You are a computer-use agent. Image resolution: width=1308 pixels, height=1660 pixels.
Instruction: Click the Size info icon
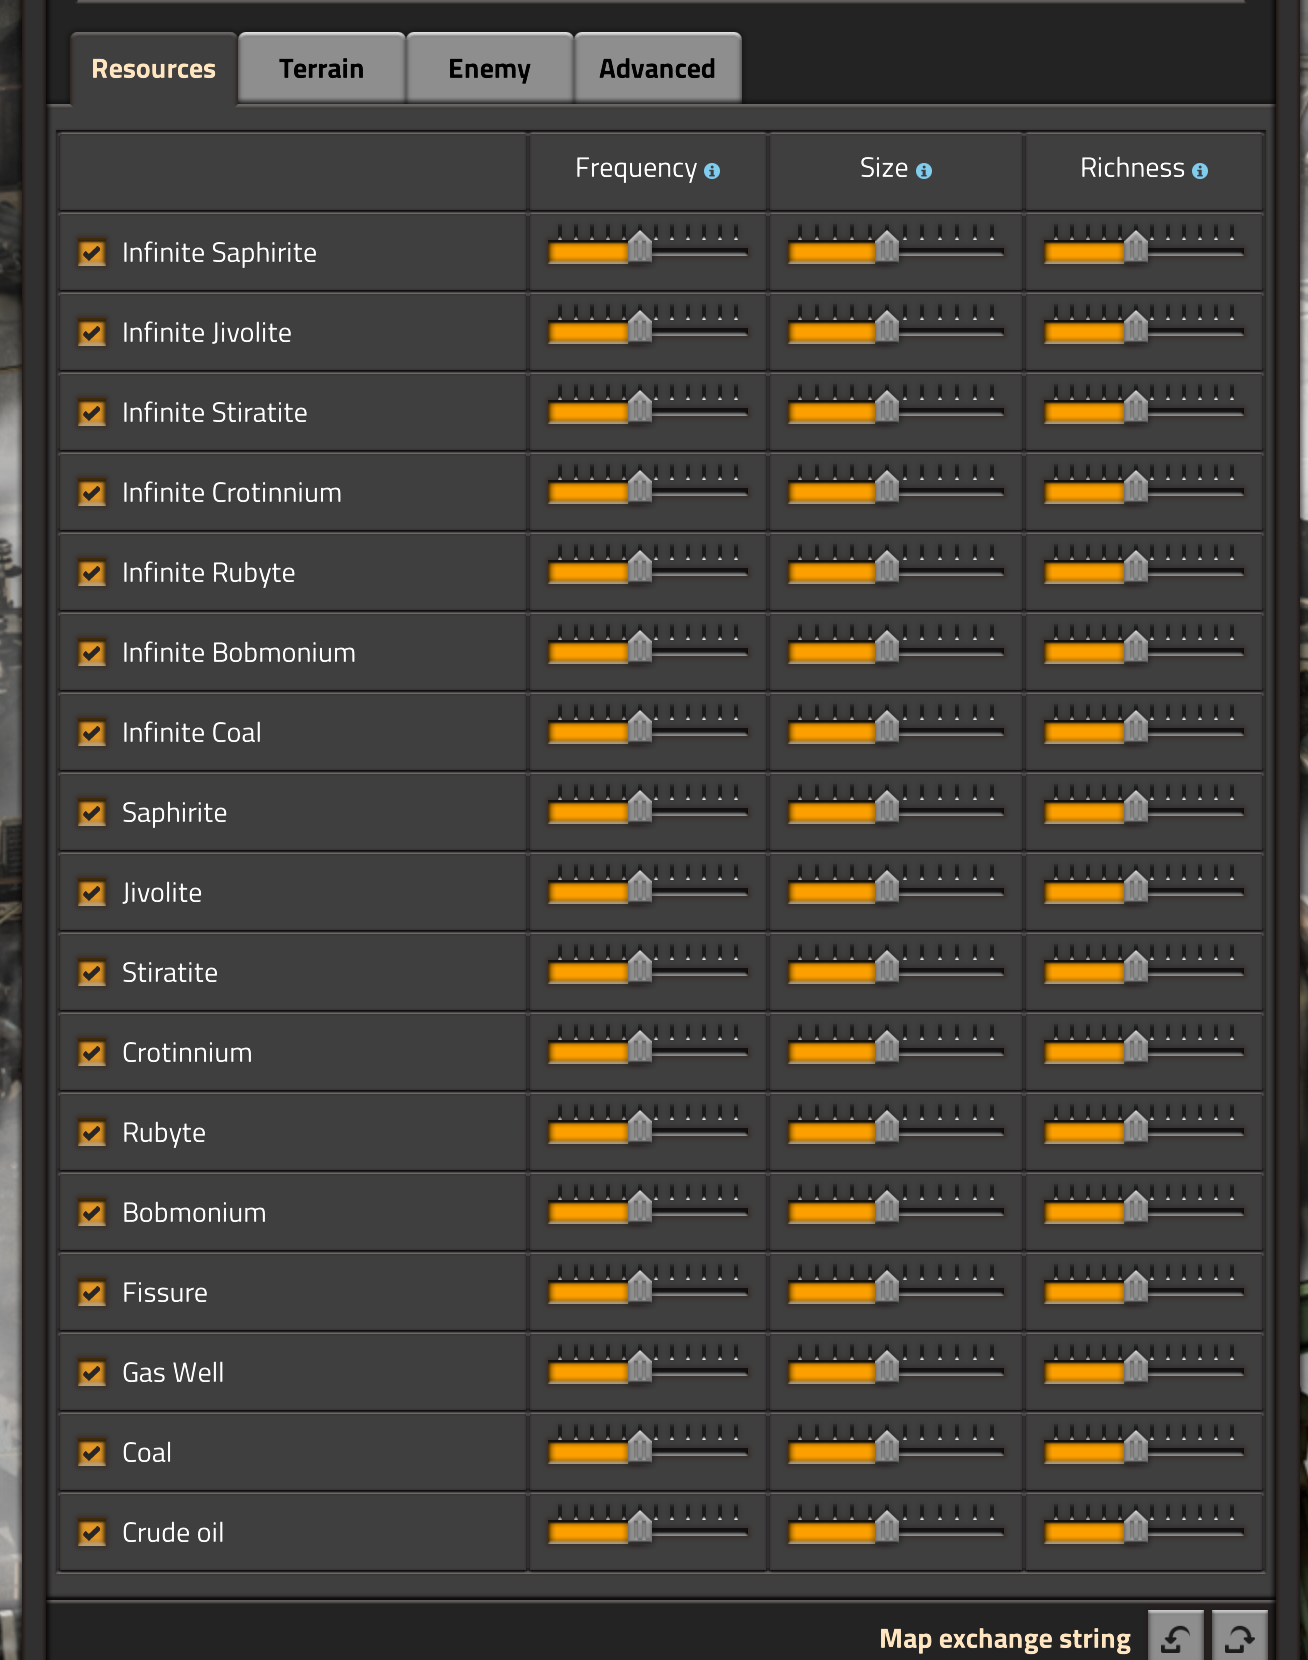pos(924,171)
